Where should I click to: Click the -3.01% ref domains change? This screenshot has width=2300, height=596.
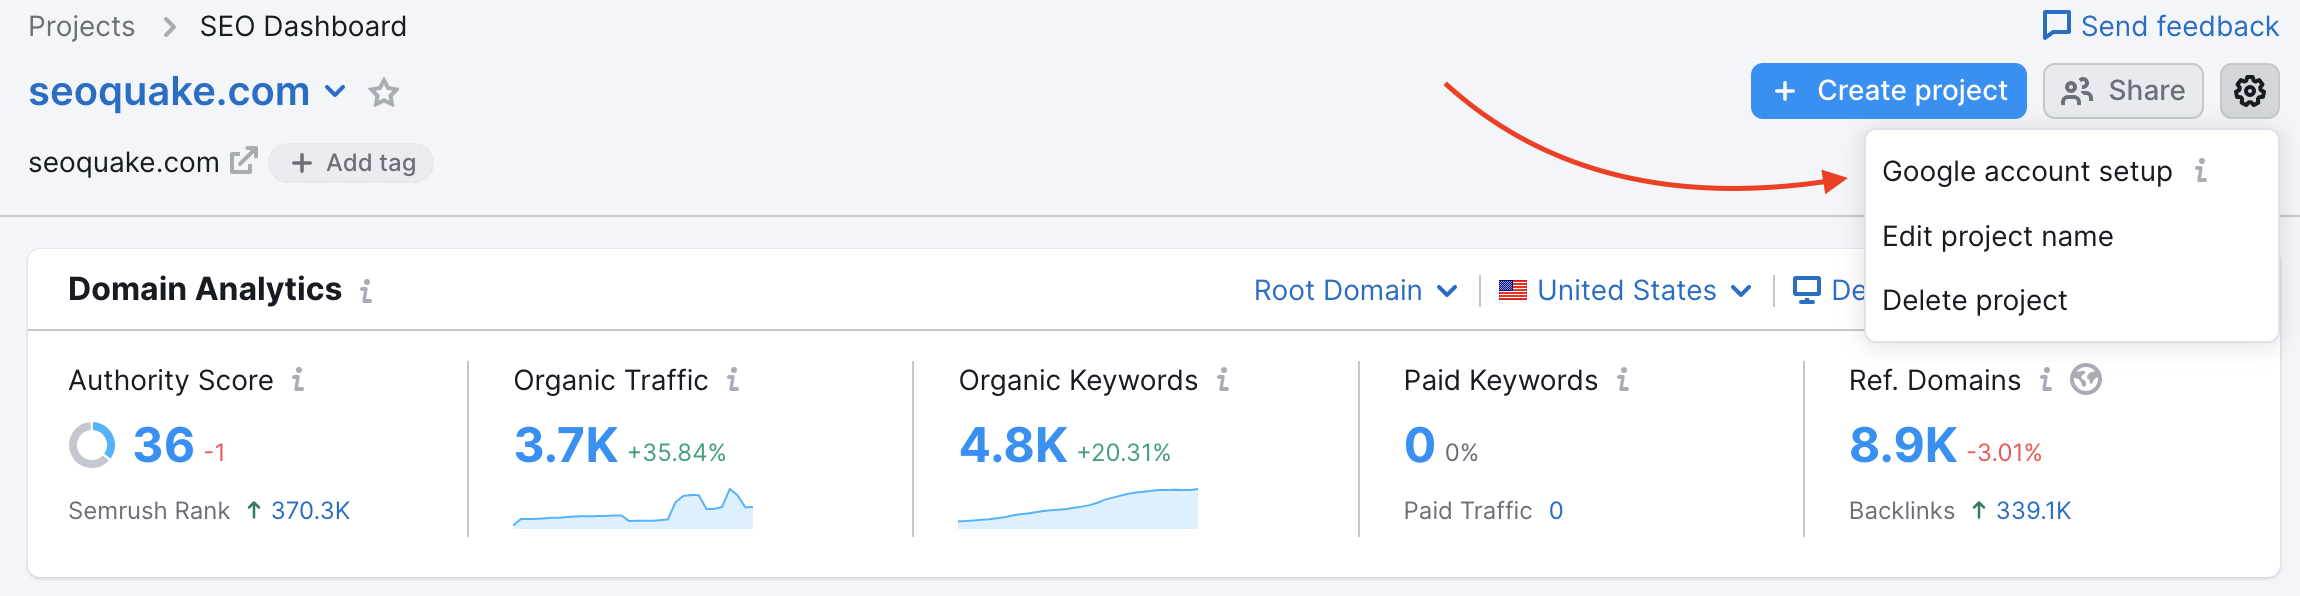[x=2004, y=453]
